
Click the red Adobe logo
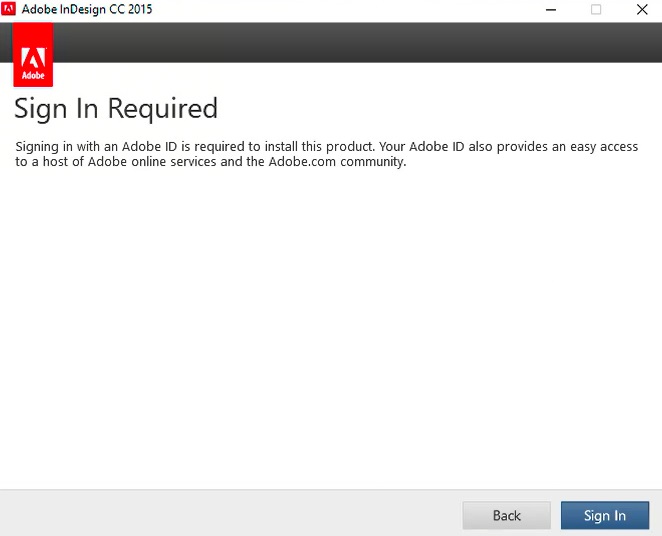point(33,56)
